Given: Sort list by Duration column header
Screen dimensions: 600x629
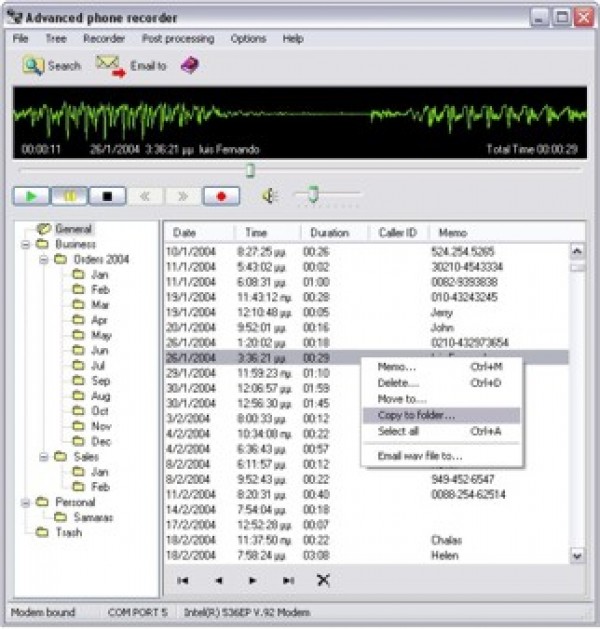Looking at the screenshot, I should tap(329, 233).
